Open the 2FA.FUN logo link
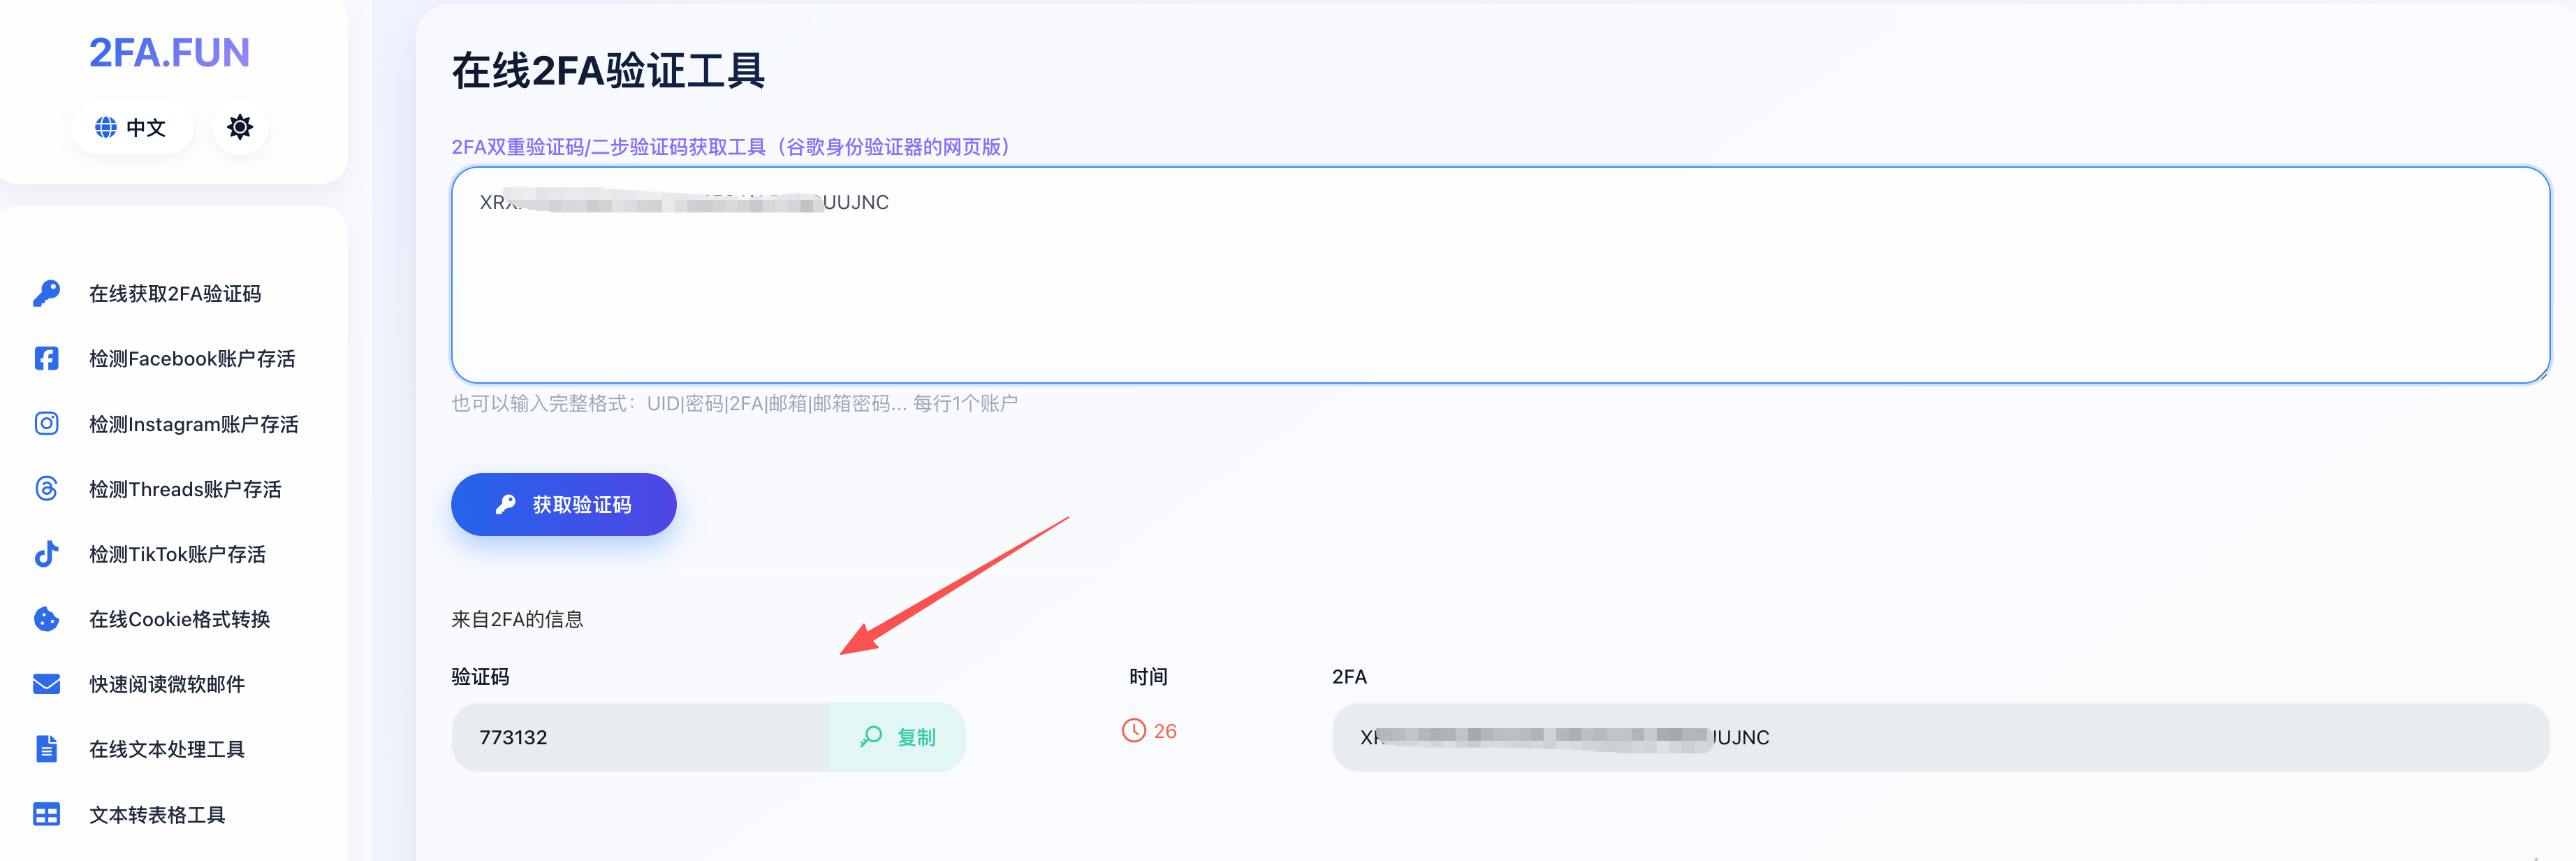Image resolution: width=2576 pixels, height=861 pixels. [169, 53]
